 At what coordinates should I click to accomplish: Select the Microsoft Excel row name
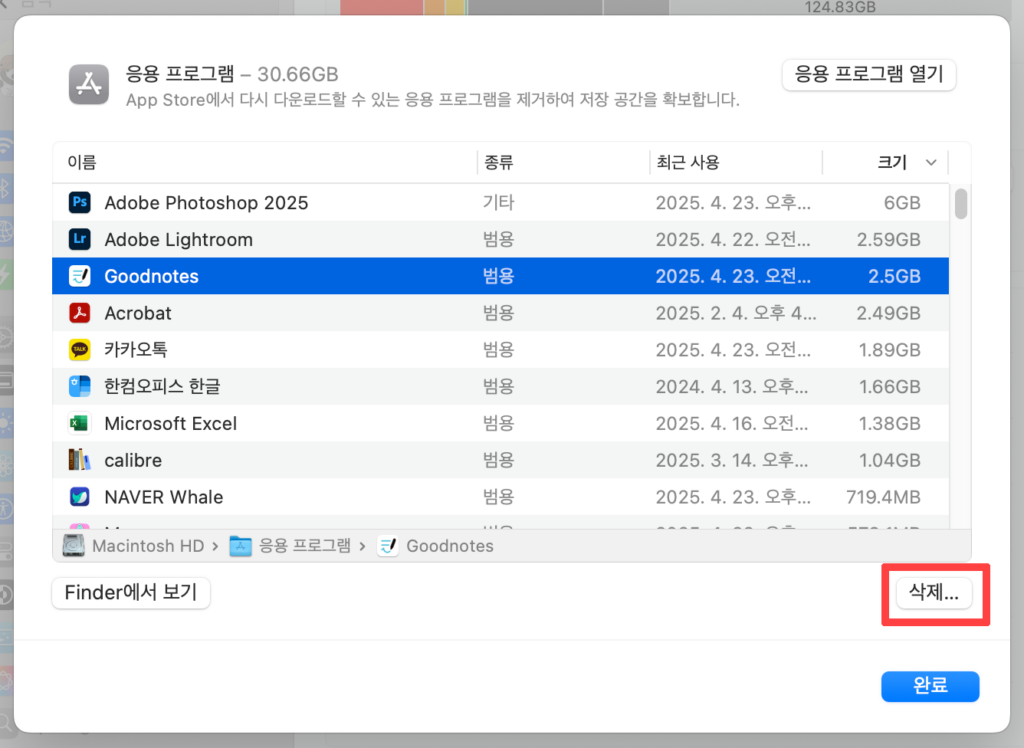pos(170,423)
